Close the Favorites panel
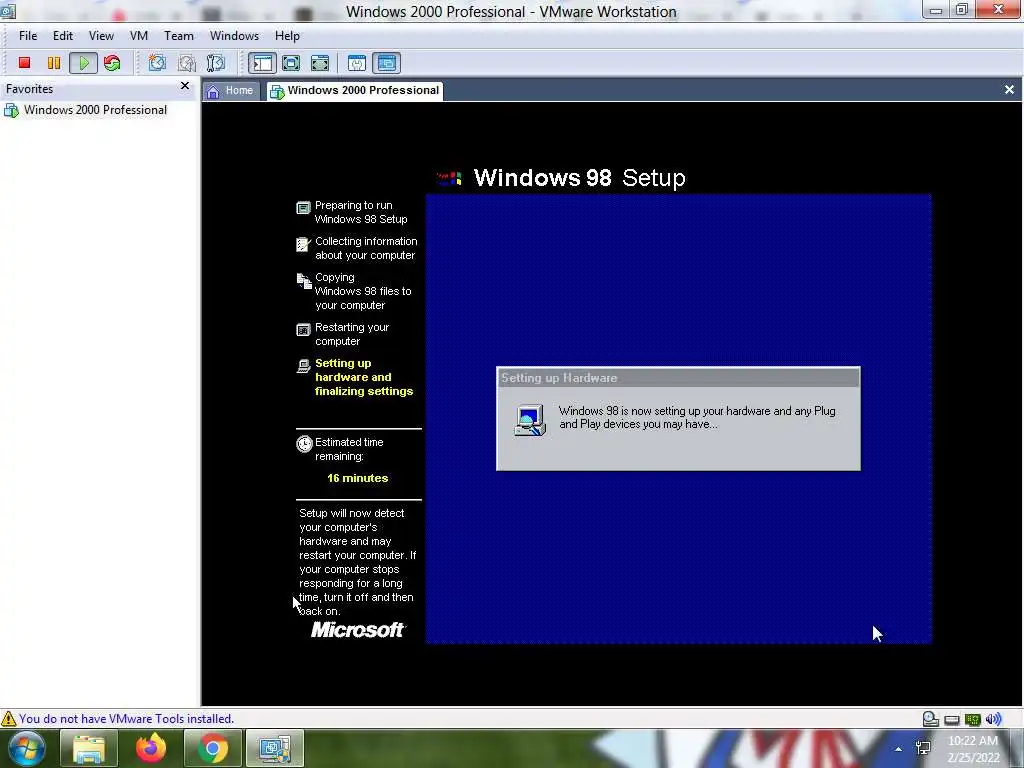 point(185,86)
